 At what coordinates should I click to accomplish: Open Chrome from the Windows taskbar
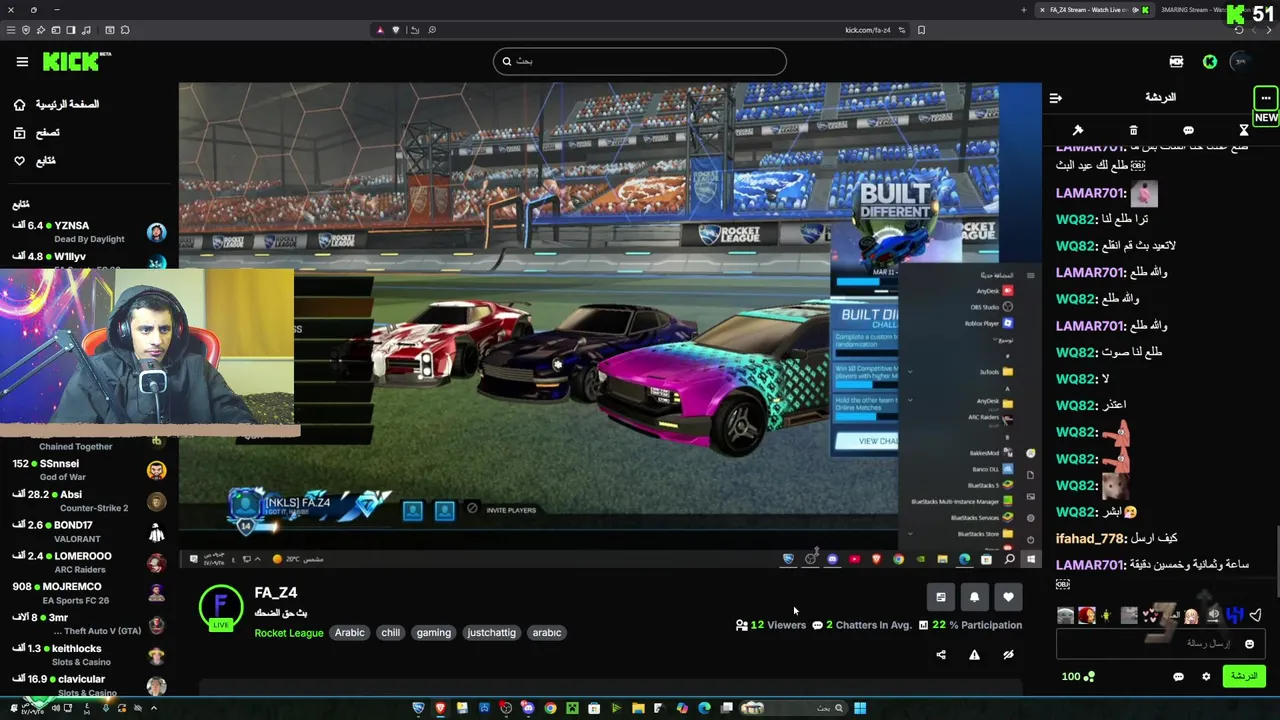(550, 708)
